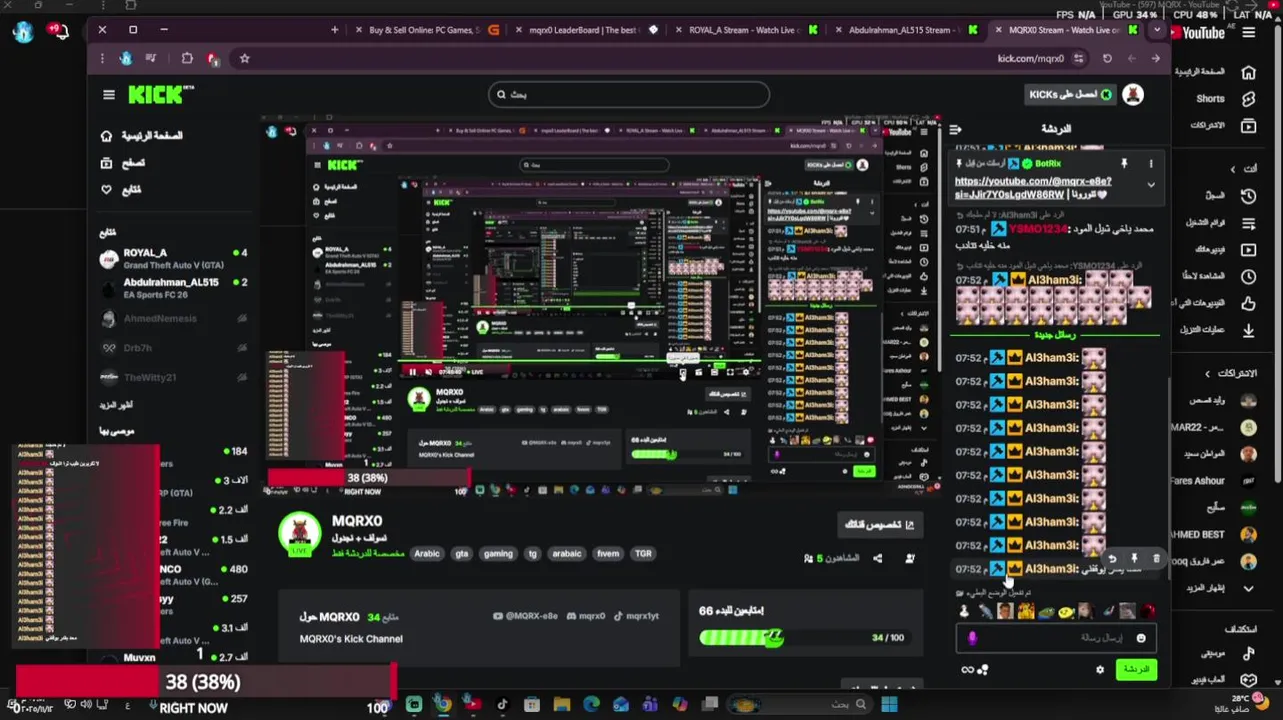Click the share icon under the stream
Image resolution: width=1283 pixels, height=720 pixels.
pos(877,558)
